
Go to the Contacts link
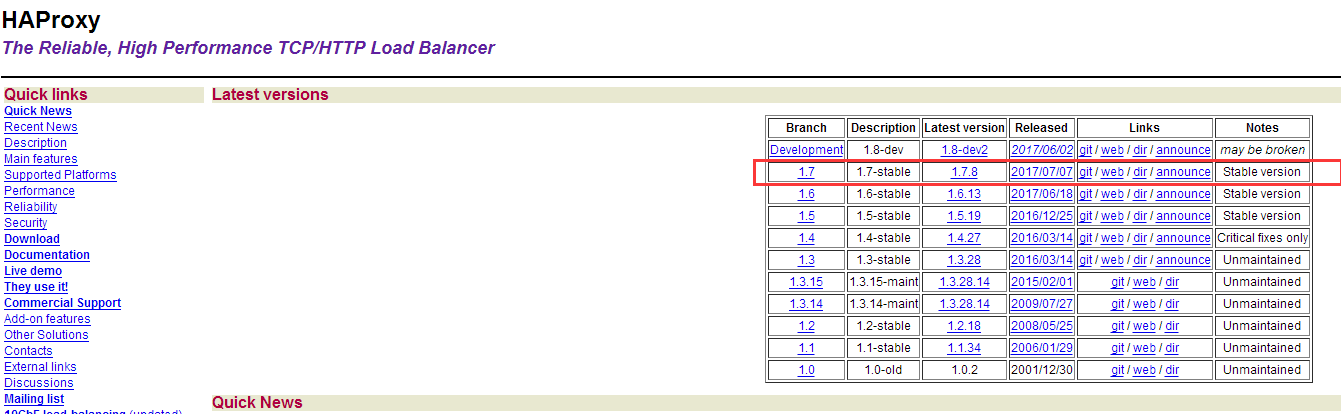(x=28, y=351)
